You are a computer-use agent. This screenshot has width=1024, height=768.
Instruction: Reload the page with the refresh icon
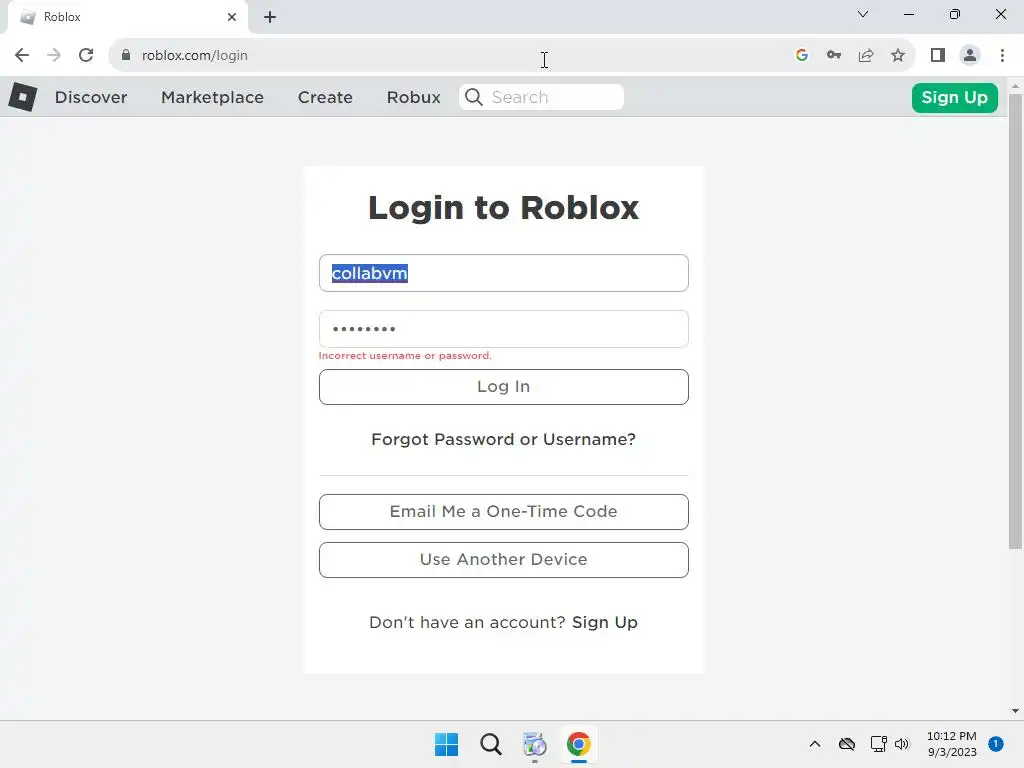tap(86, 55)
